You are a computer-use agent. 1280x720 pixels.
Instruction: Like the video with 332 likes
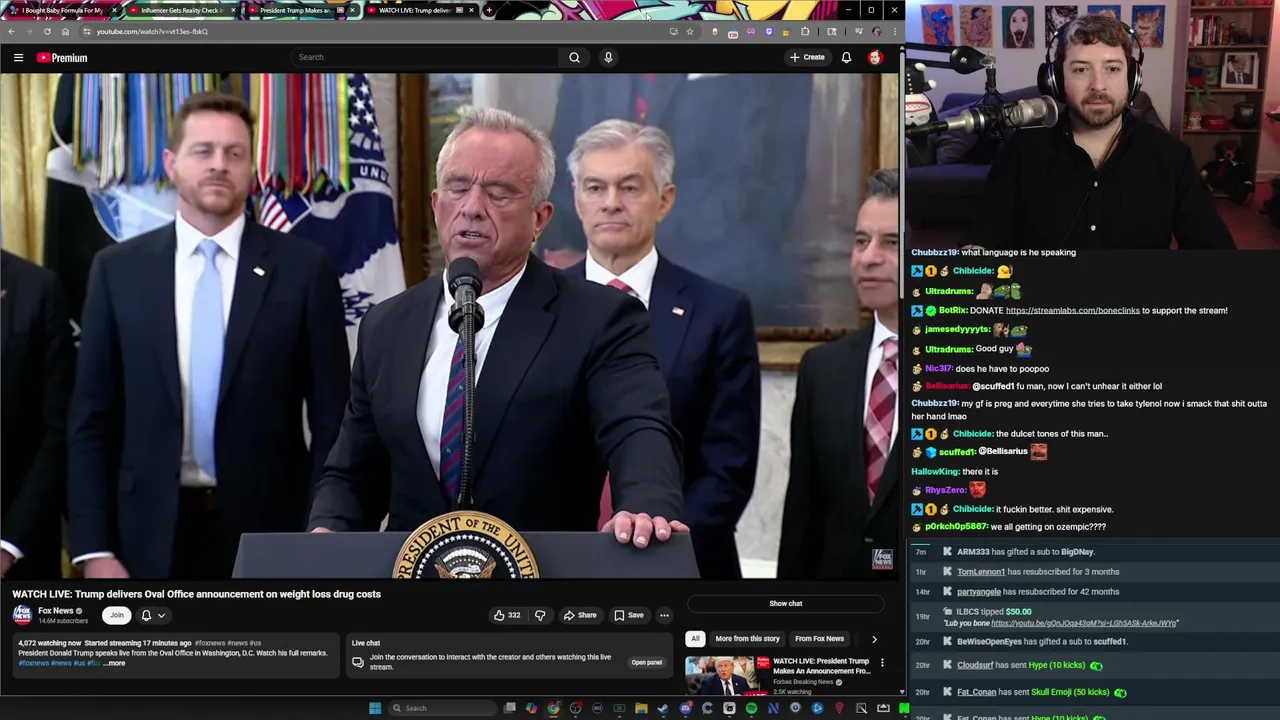(507, 615)
